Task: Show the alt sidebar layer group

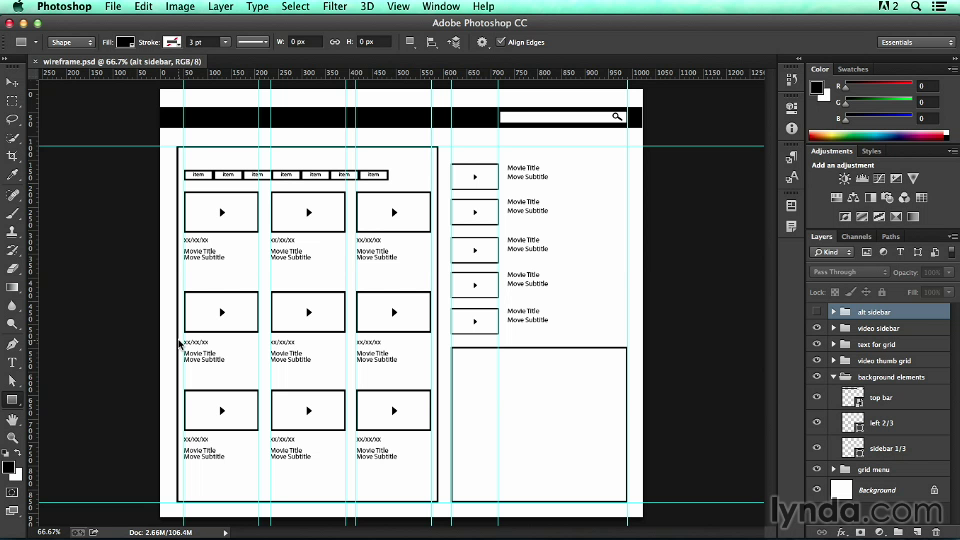Action: (817, 312)
